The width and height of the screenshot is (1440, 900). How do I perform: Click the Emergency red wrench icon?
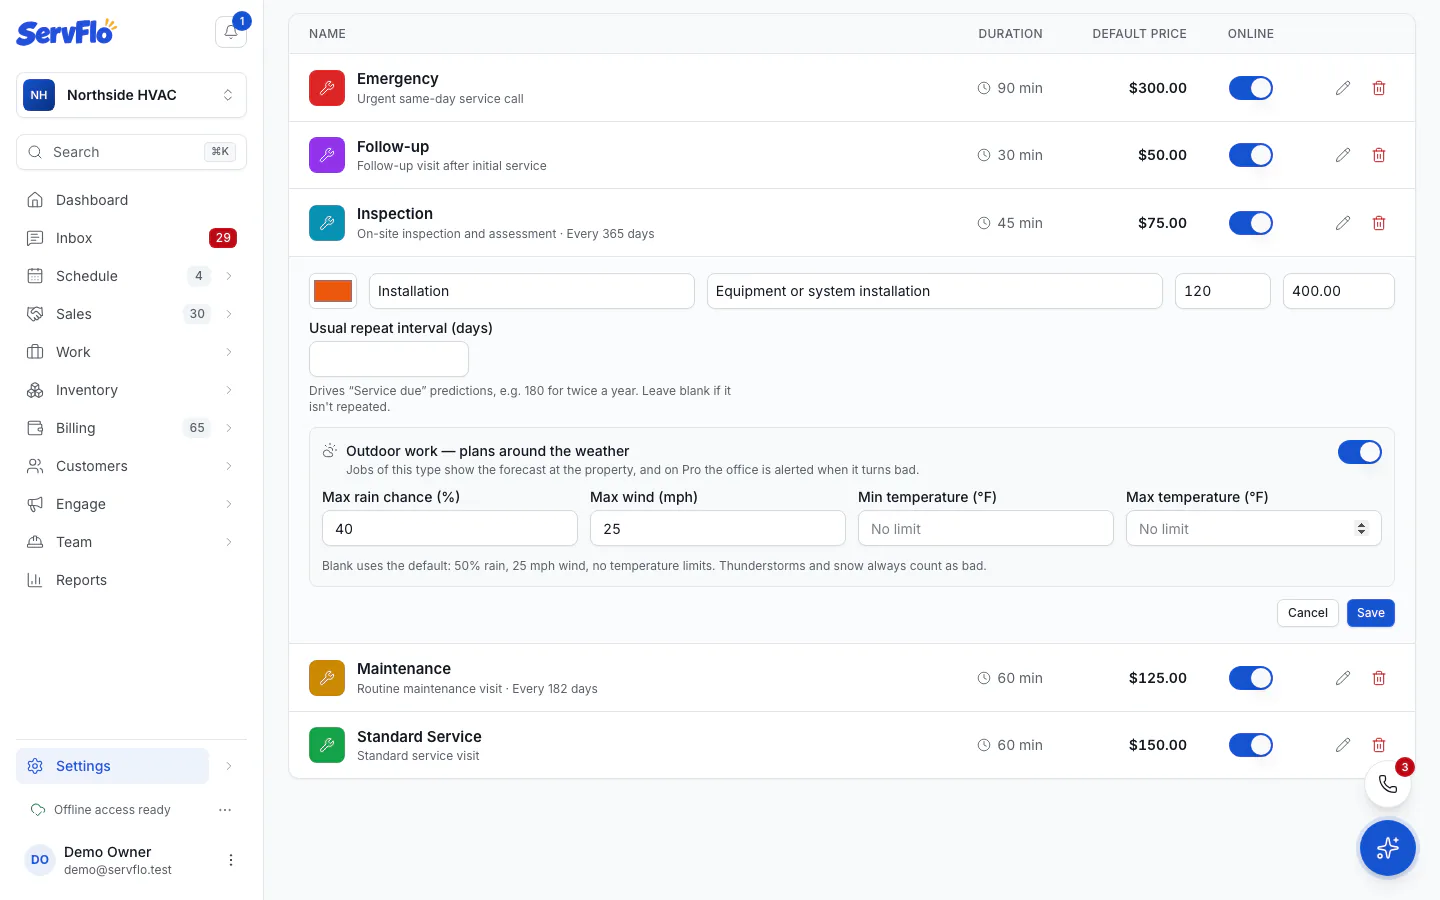click(x=327, y=88)
